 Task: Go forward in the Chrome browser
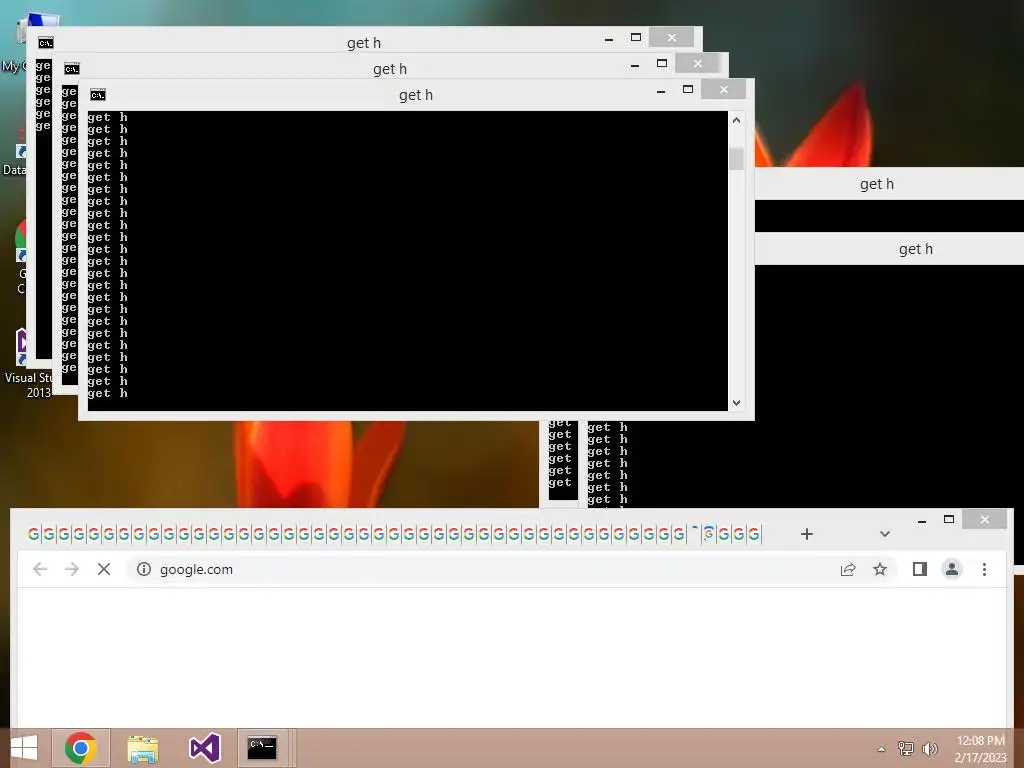coord(72,569)
